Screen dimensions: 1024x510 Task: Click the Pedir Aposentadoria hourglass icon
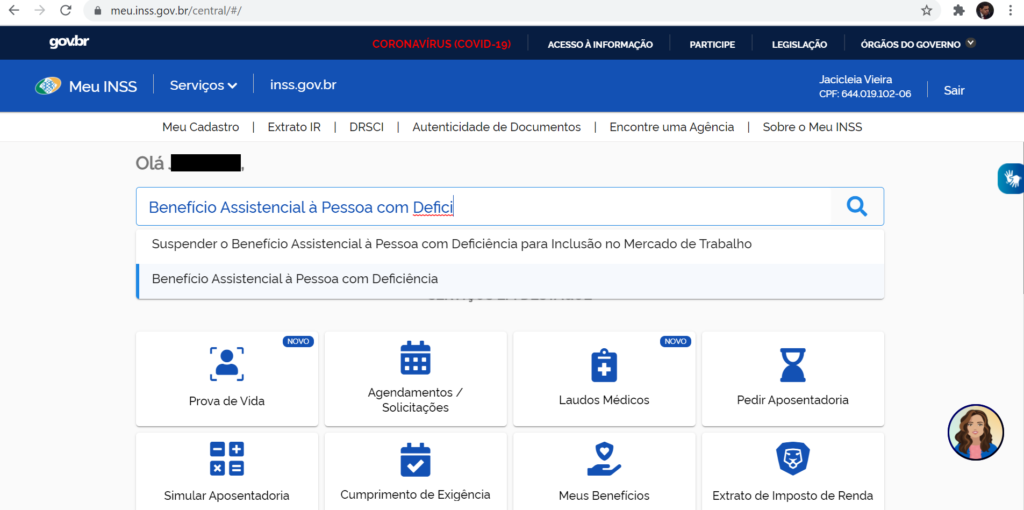coord(793,364)
